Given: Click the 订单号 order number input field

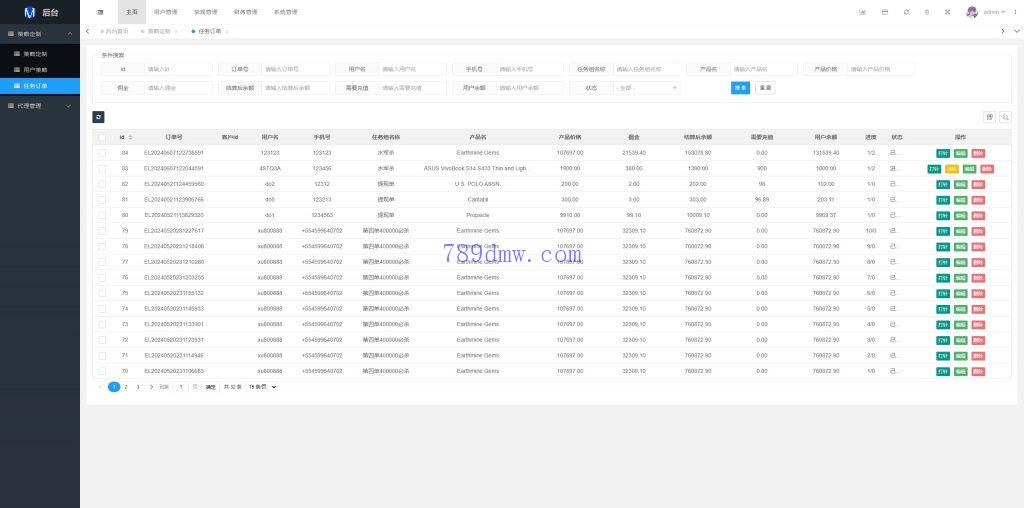Looking at the screenshot, I should [295, 70].
